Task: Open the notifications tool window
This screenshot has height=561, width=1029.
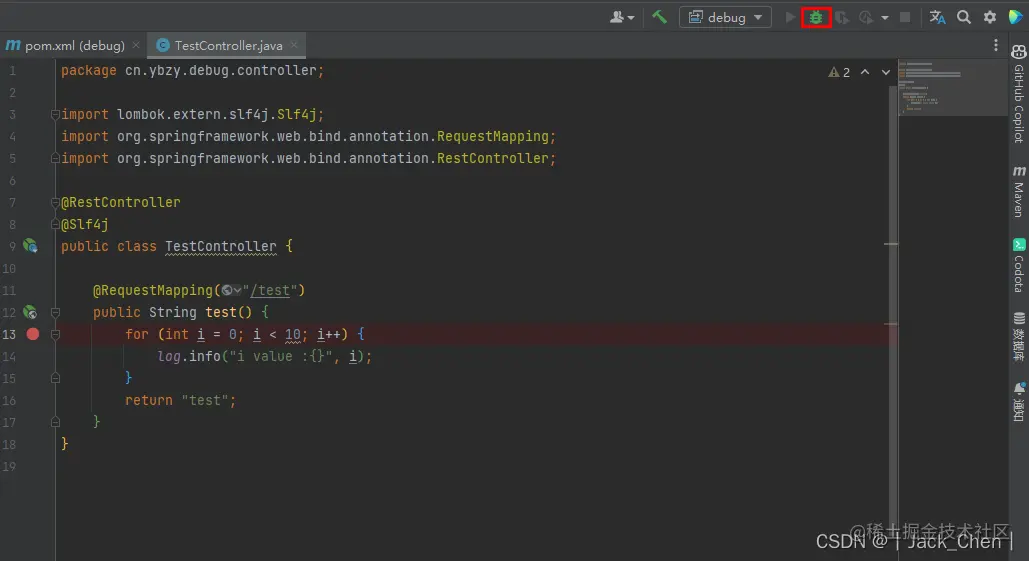Action: click(x=1018, y=402)
